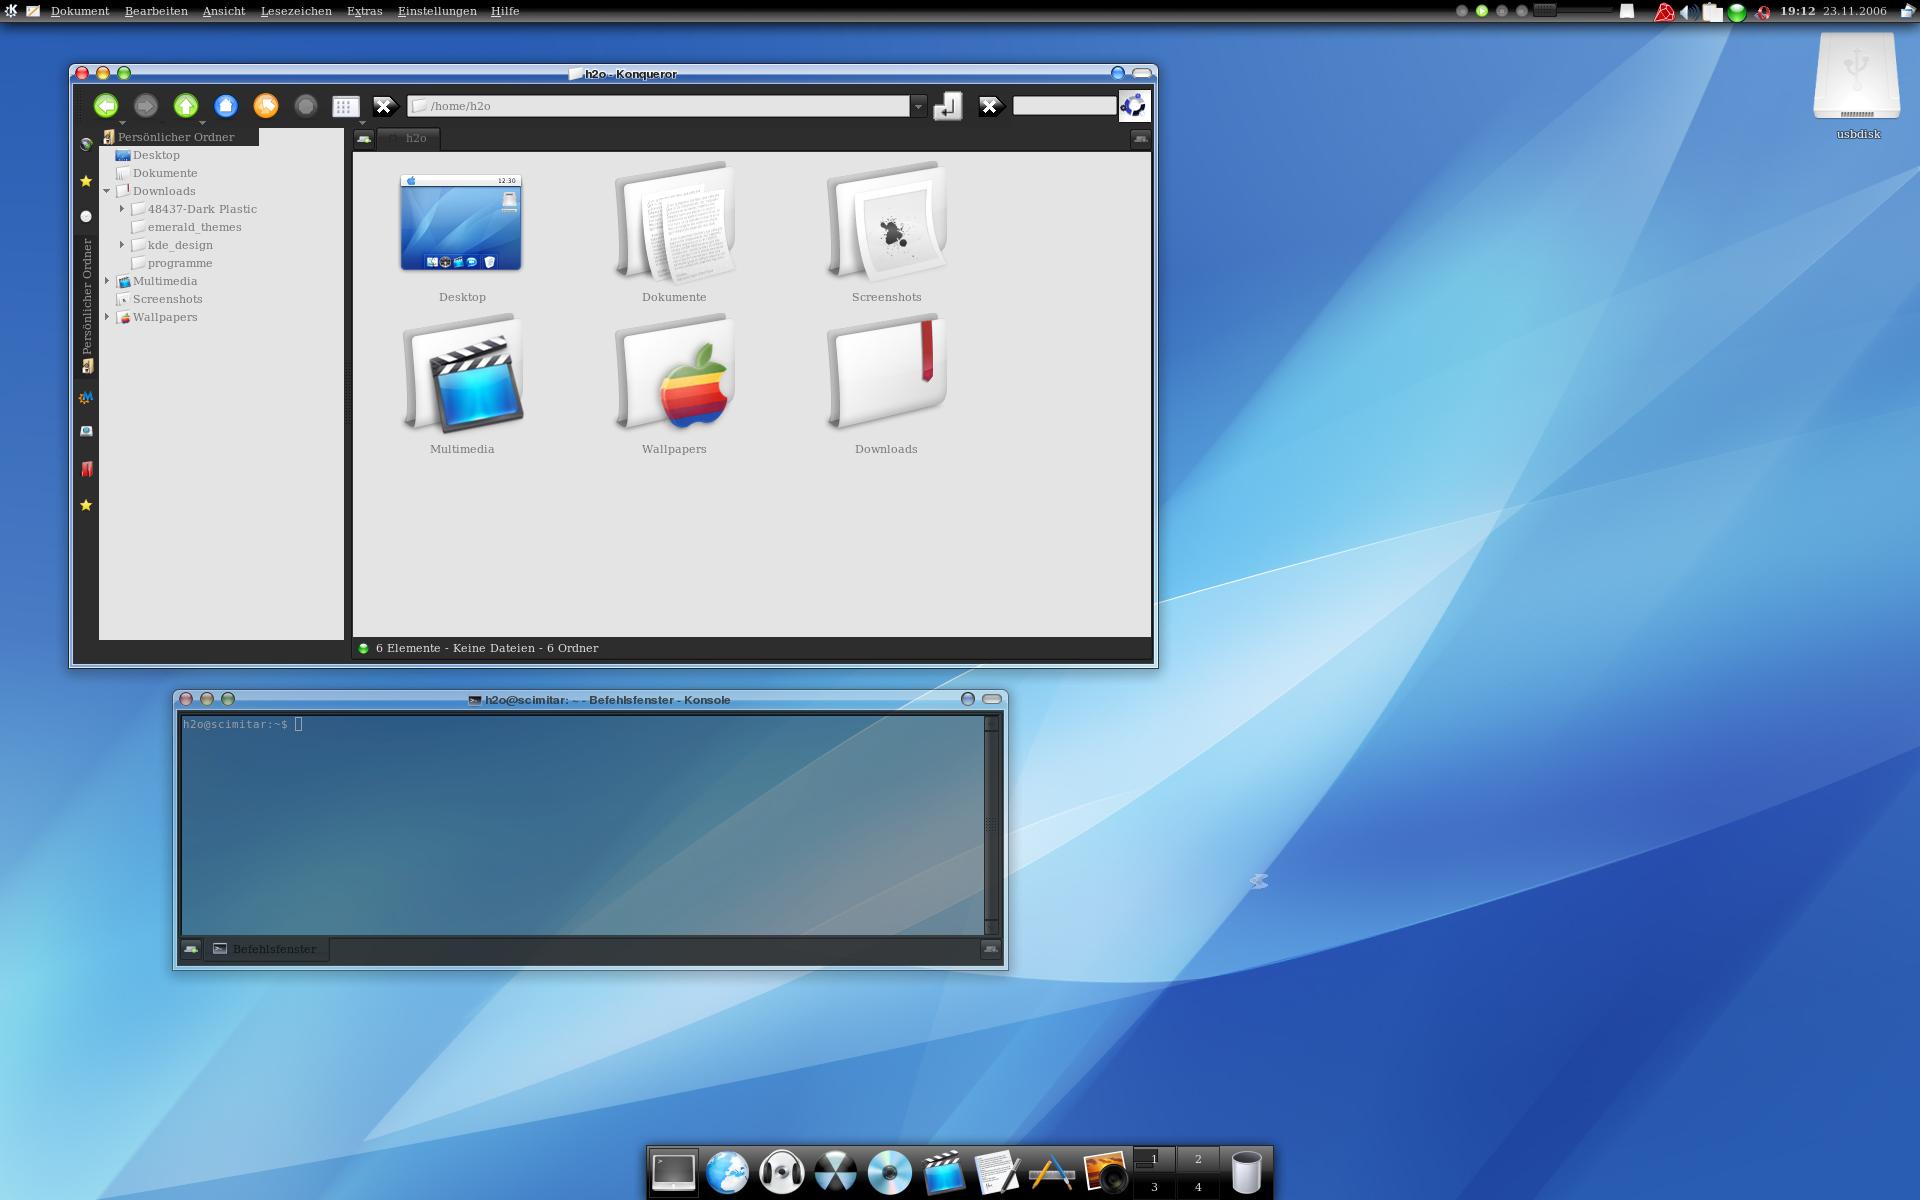Expand the kde_design tree node
The image size is (1920, 1200).
(122, 245)
